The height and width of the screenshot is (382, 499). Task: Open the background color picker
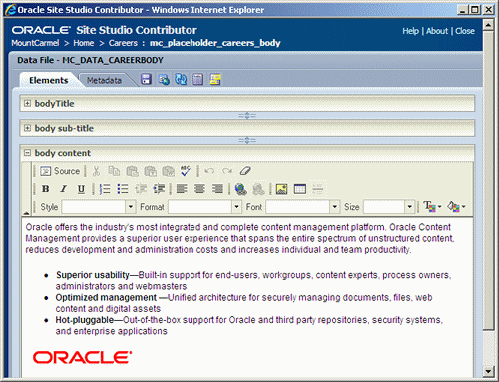click(x=456, y=207)
